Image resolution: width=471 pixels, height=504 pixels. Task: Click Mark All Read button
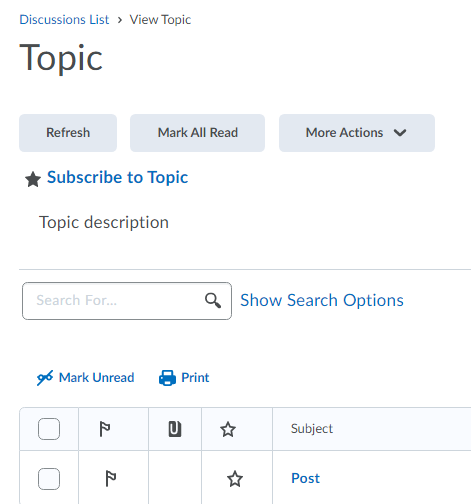pos(197,133)
